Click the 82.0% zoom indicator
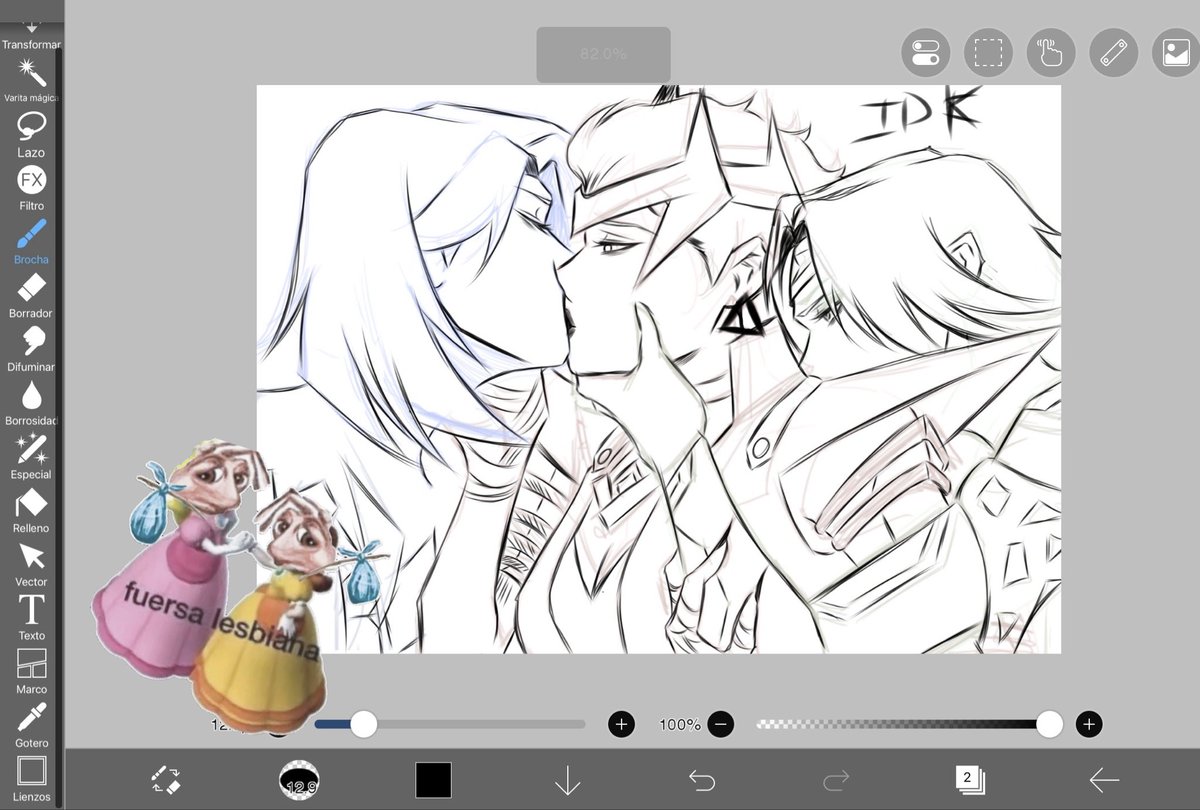This screenshot has width=1200, height=810. click(x=603, y=54)
